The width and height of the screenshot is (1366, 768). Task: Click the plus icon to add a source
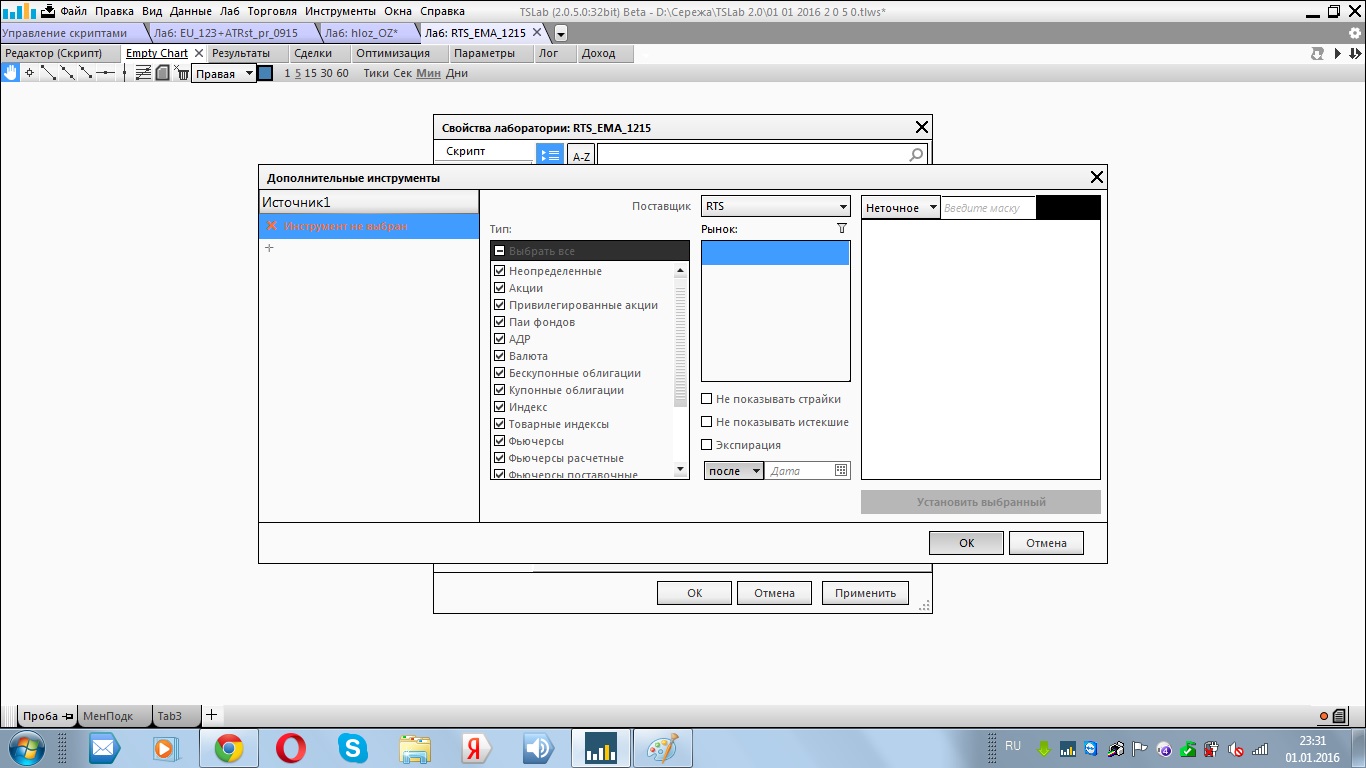269,248
